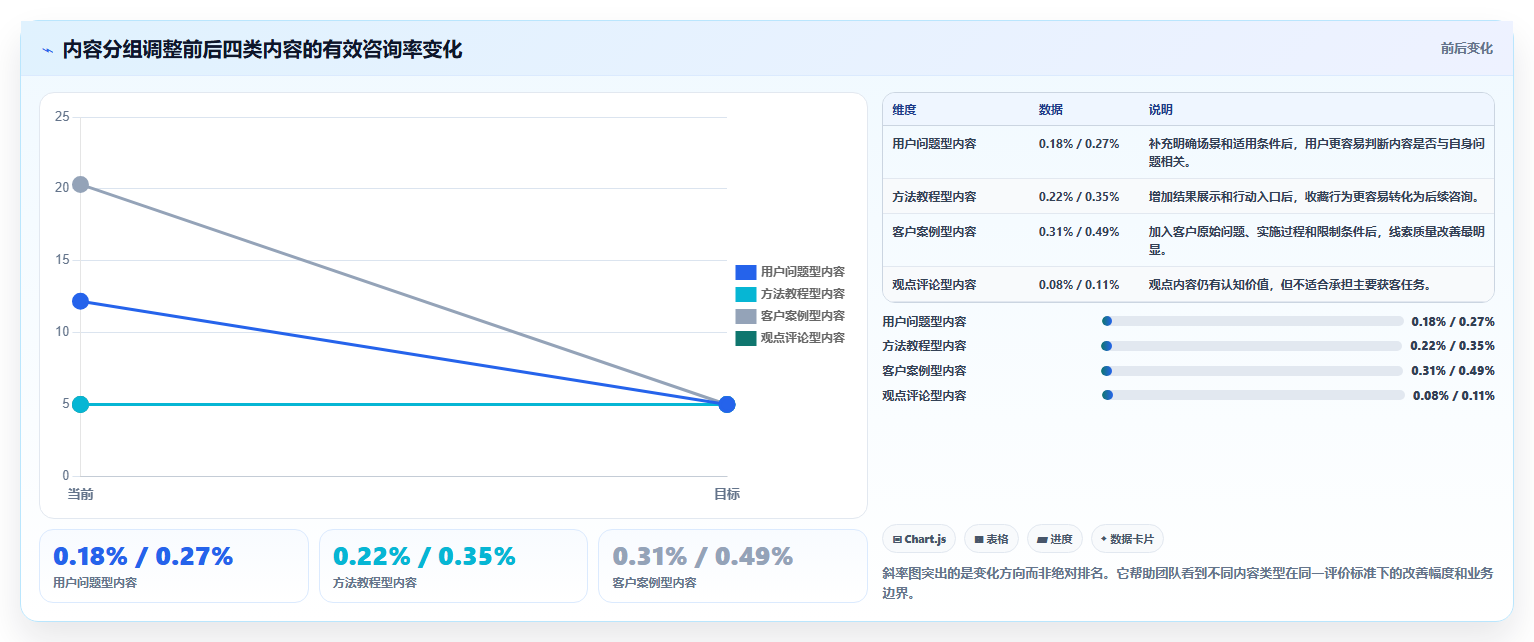Click the cyan data point at 5

tap(80, 404)
